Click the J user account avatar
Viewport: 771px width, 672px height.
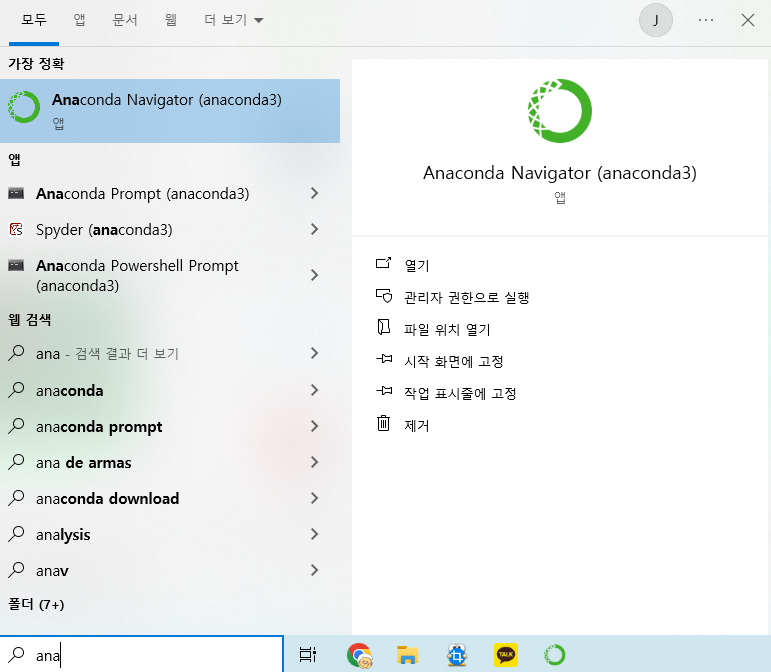(x=655, y=20)
